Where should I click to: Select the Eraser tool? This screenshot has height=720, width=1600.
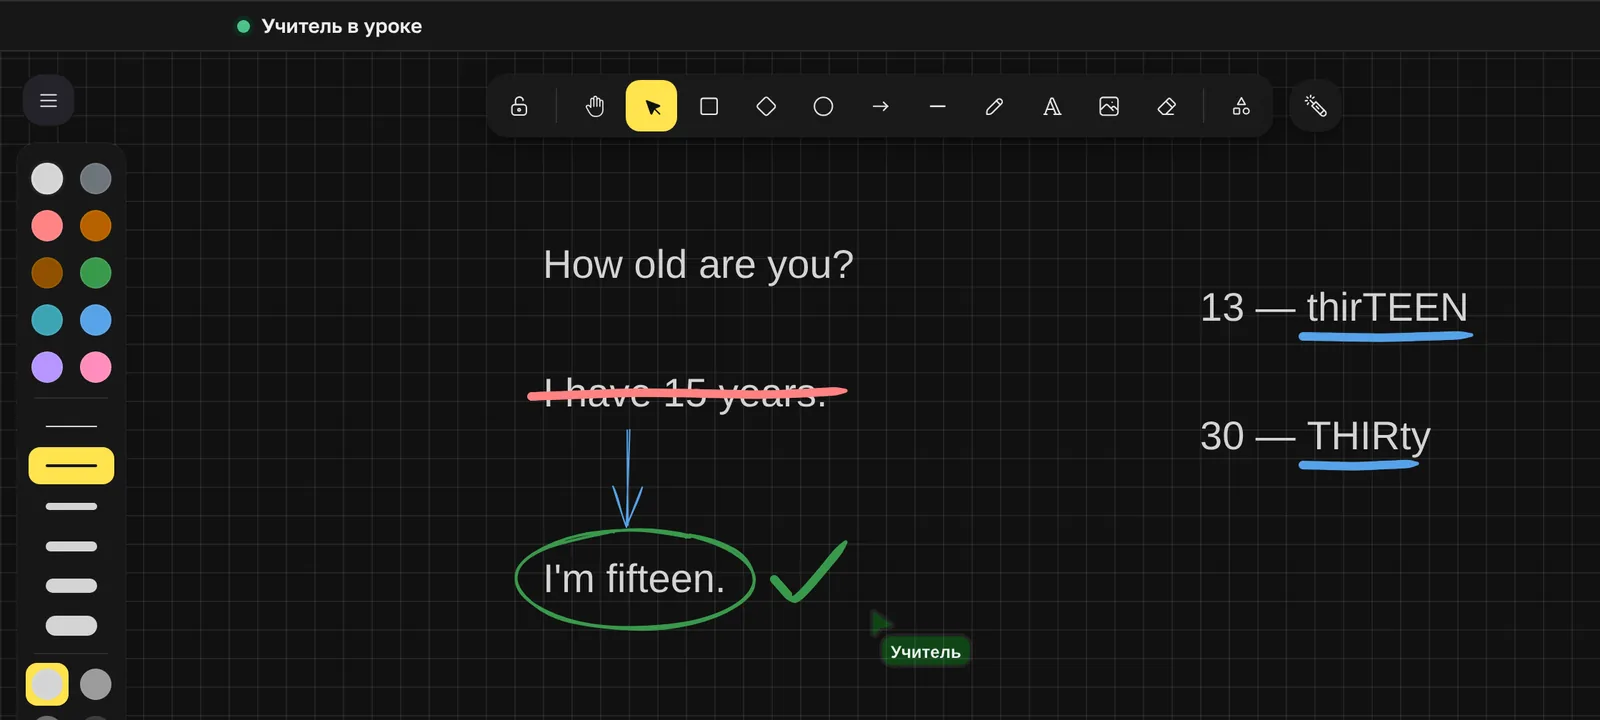pyautogui.click(x=1166, y=106)
